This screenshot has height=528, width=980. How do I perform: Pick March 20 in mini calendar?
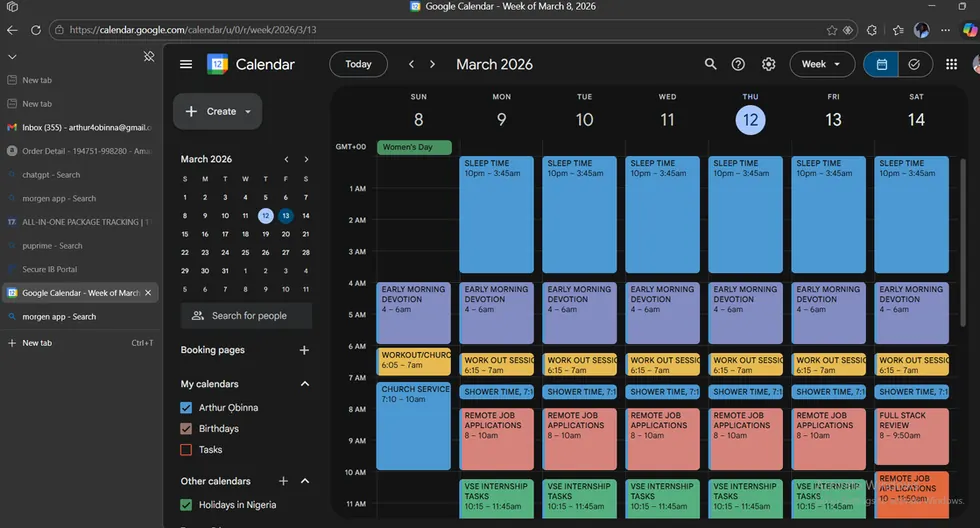(x=286, y=234)
